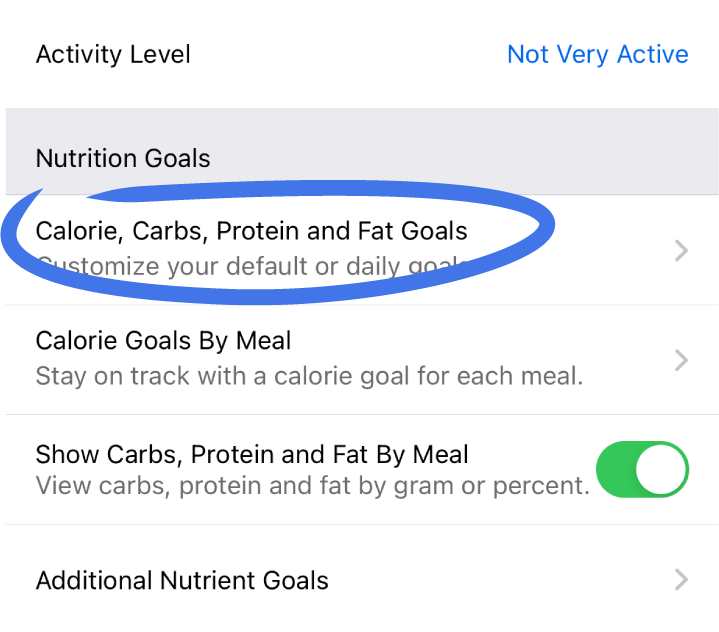Tap chevron on Calorie, Carbs, Protein and Fat Goals
Image resolution: width=719 pixels, height=632 pixels.
pos(681,250)
